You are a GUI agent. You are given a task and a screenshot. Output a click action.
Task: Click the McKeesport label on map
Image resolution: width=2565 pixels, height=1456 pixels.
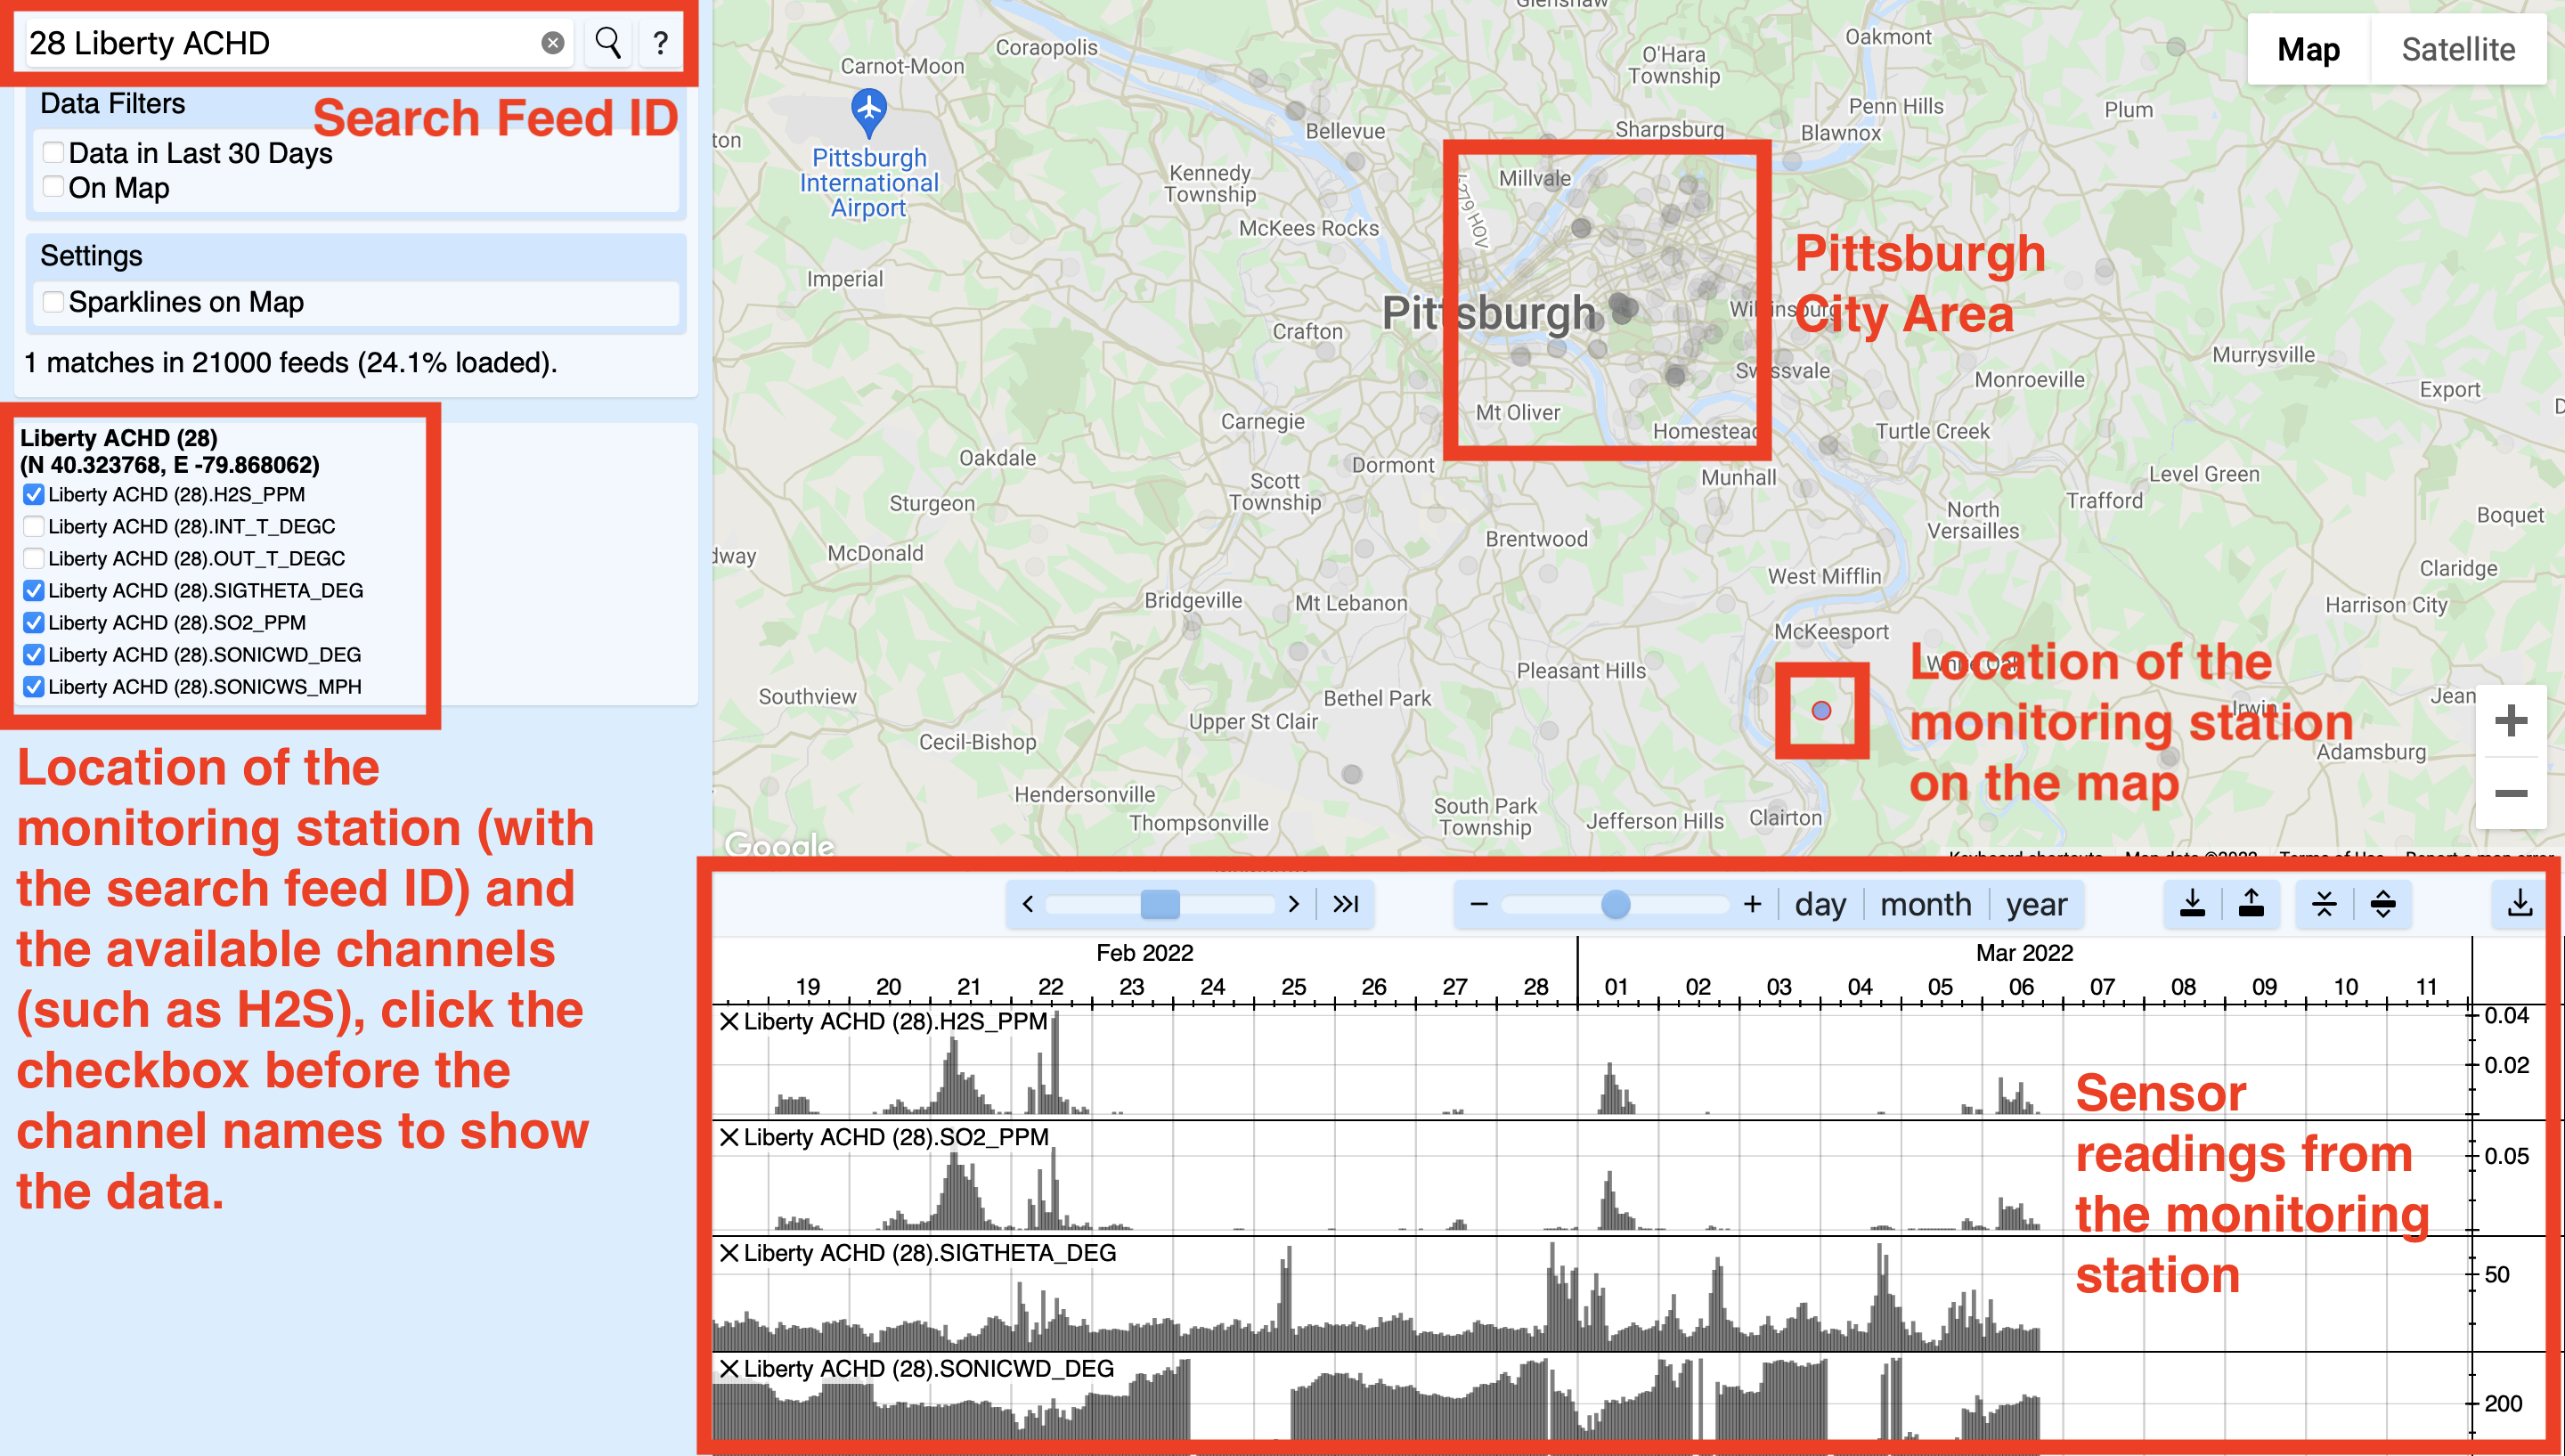click(1831, 631)
